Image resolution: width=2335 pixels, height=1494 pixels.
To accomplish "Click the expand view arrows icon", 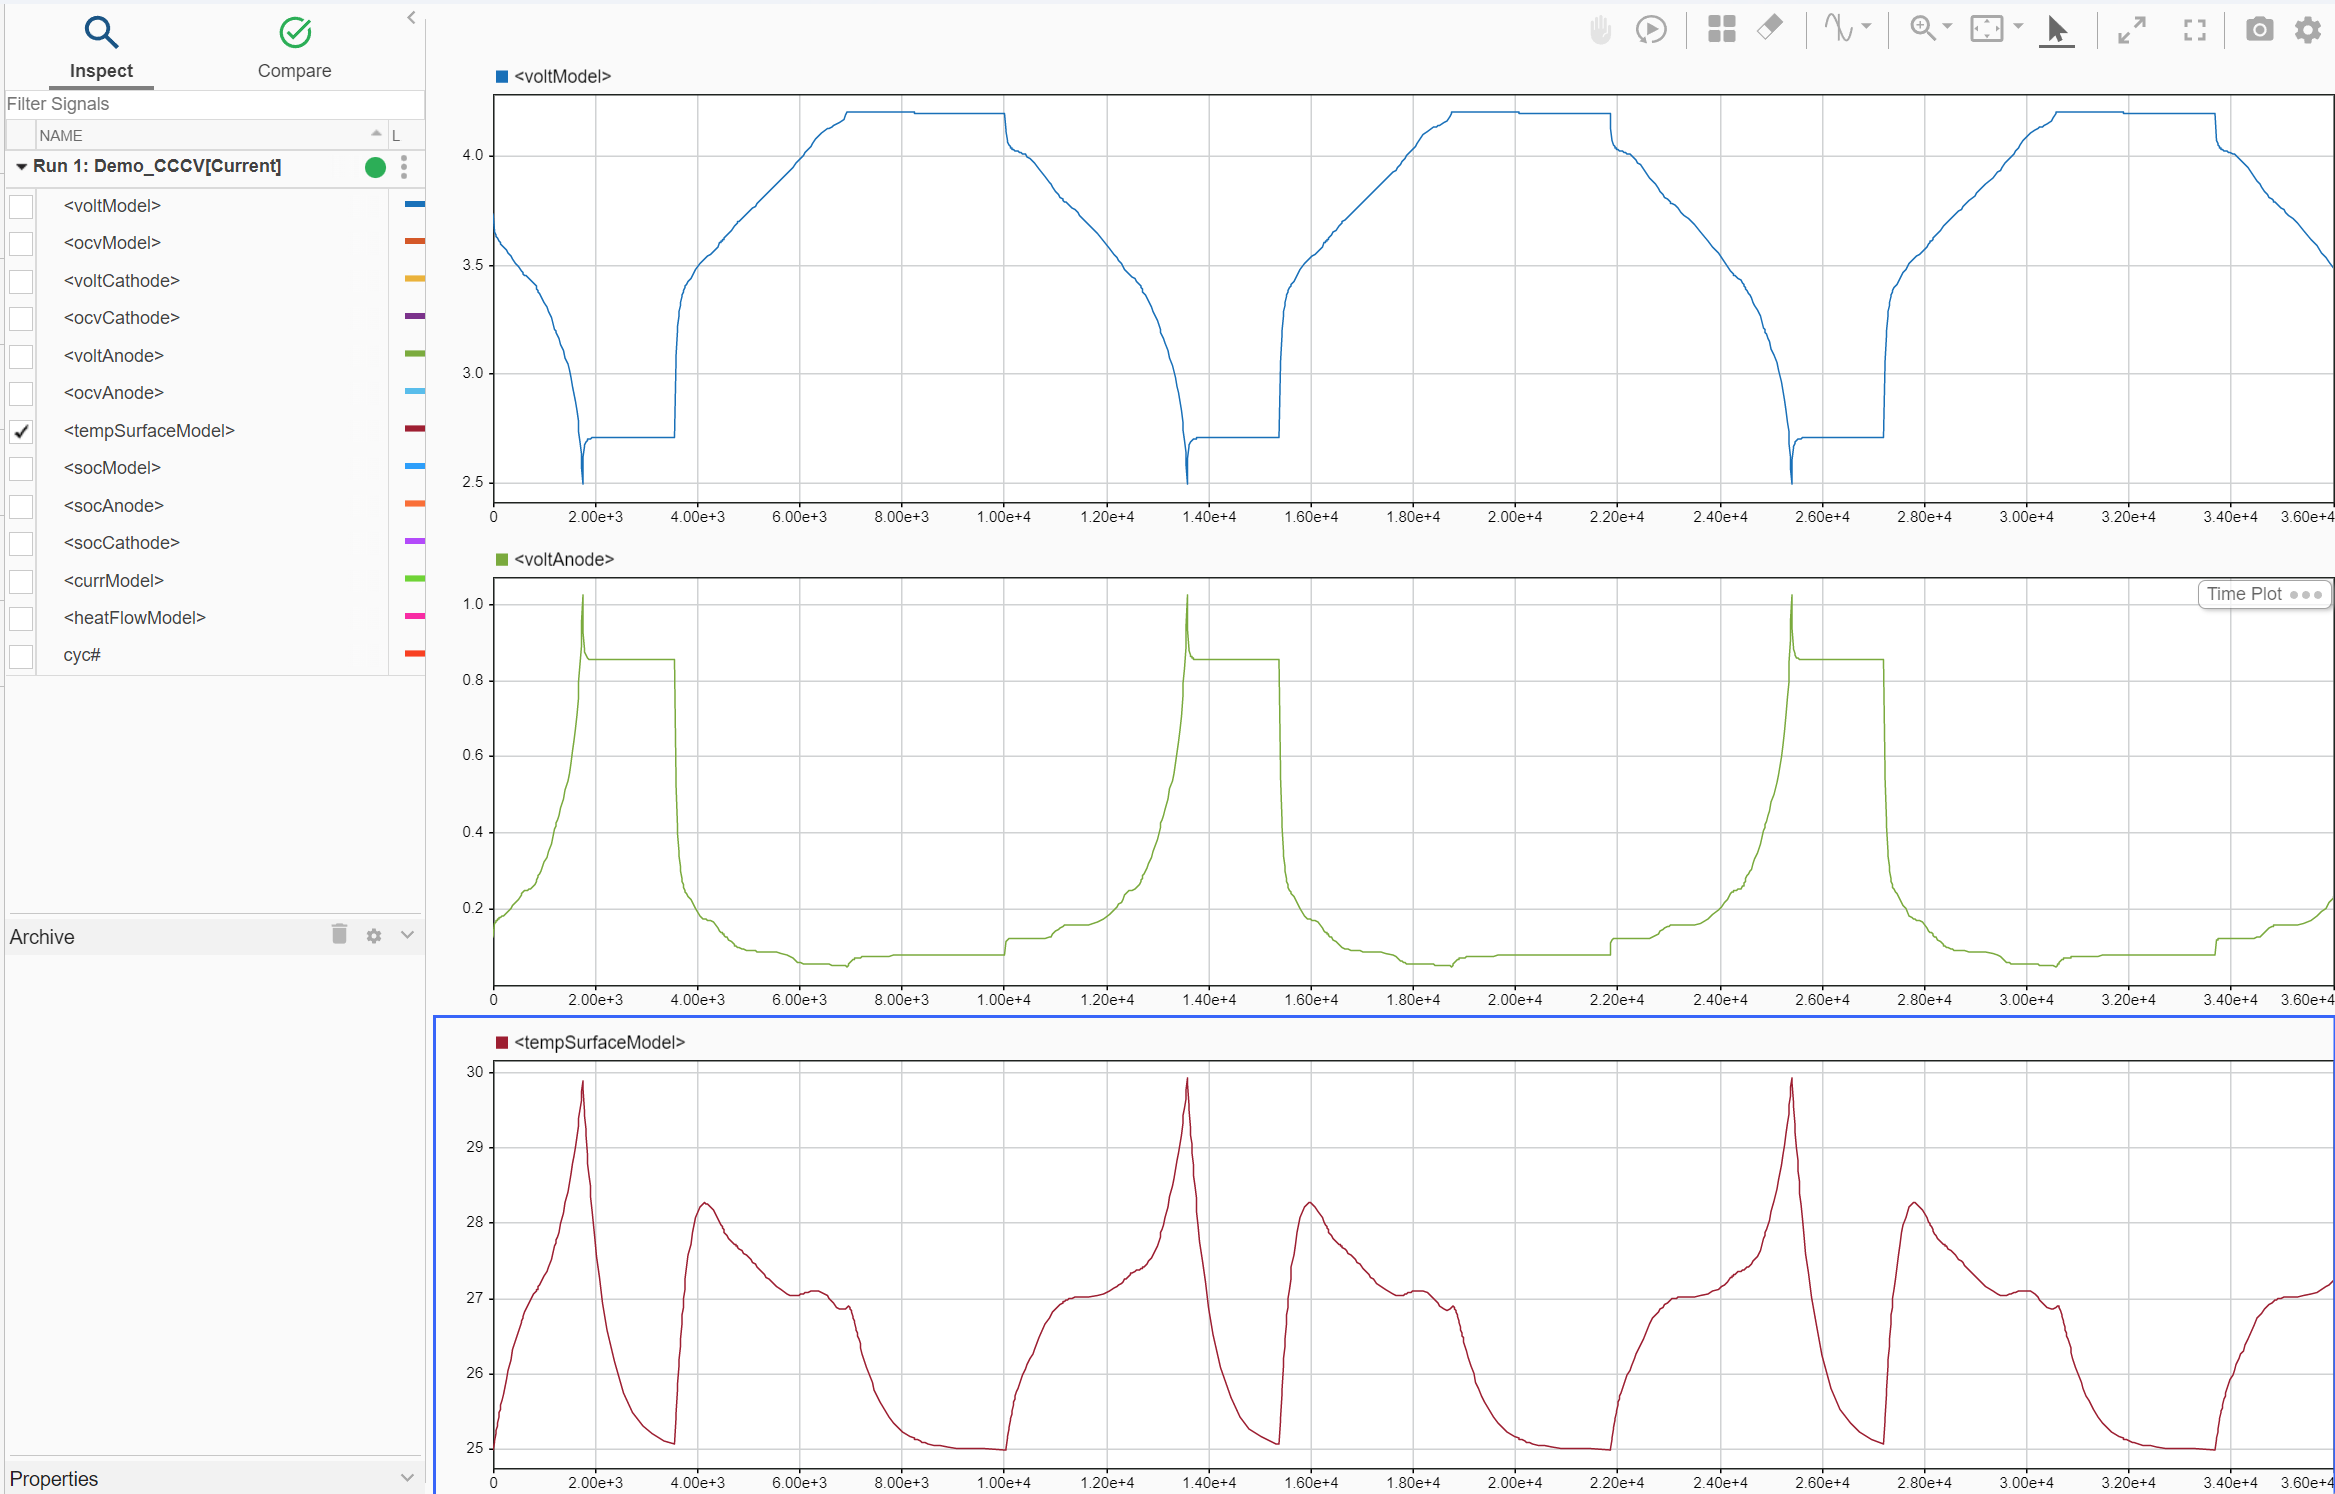I will click(x=2131, y=30).
